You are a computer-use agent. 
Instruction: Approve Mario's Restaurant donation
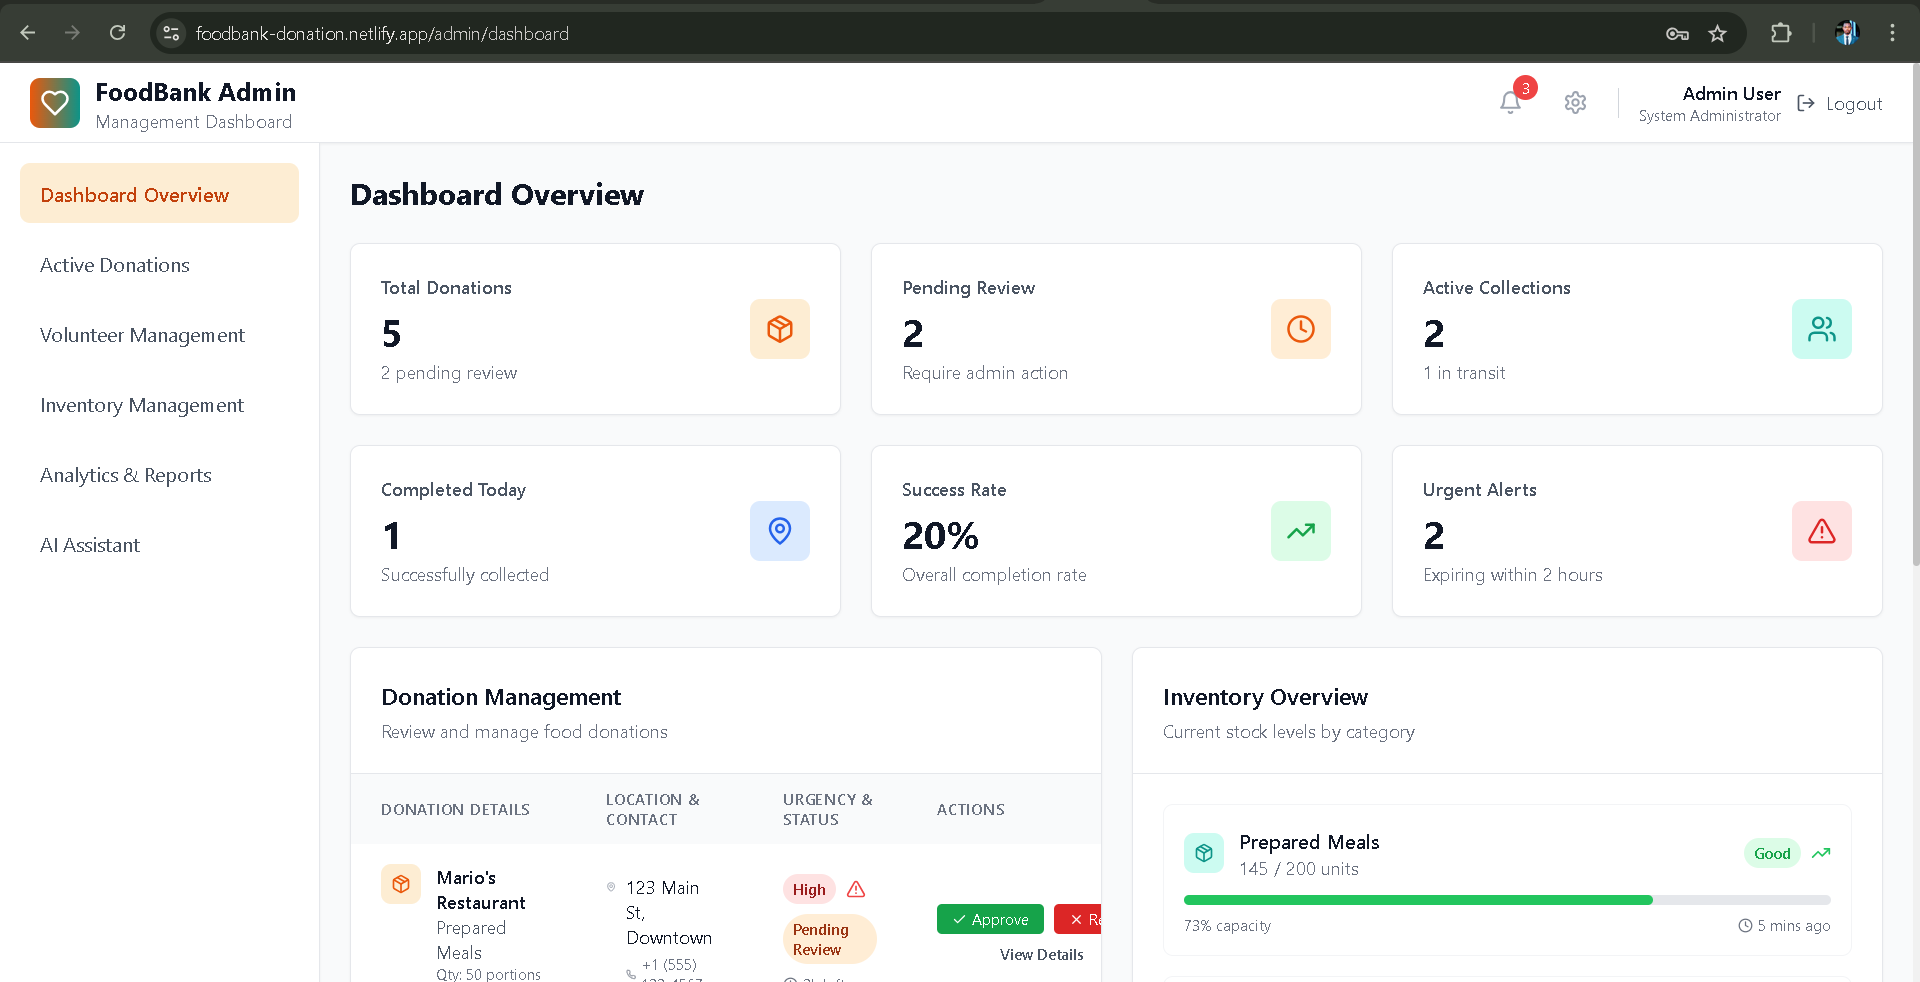[989, 919]
